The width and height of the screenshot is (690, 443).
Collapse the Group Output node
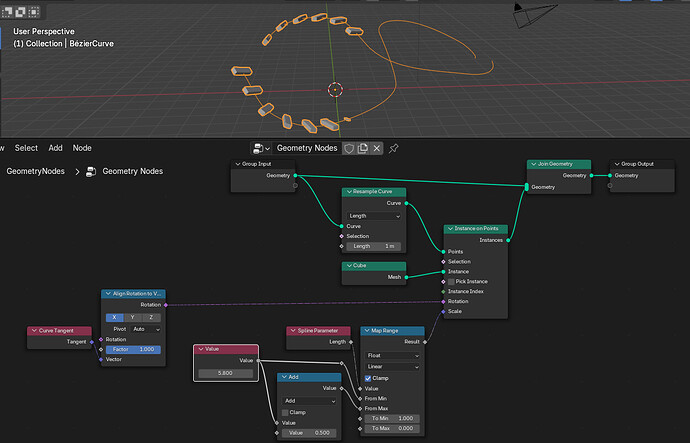click(x=617, y=164)
